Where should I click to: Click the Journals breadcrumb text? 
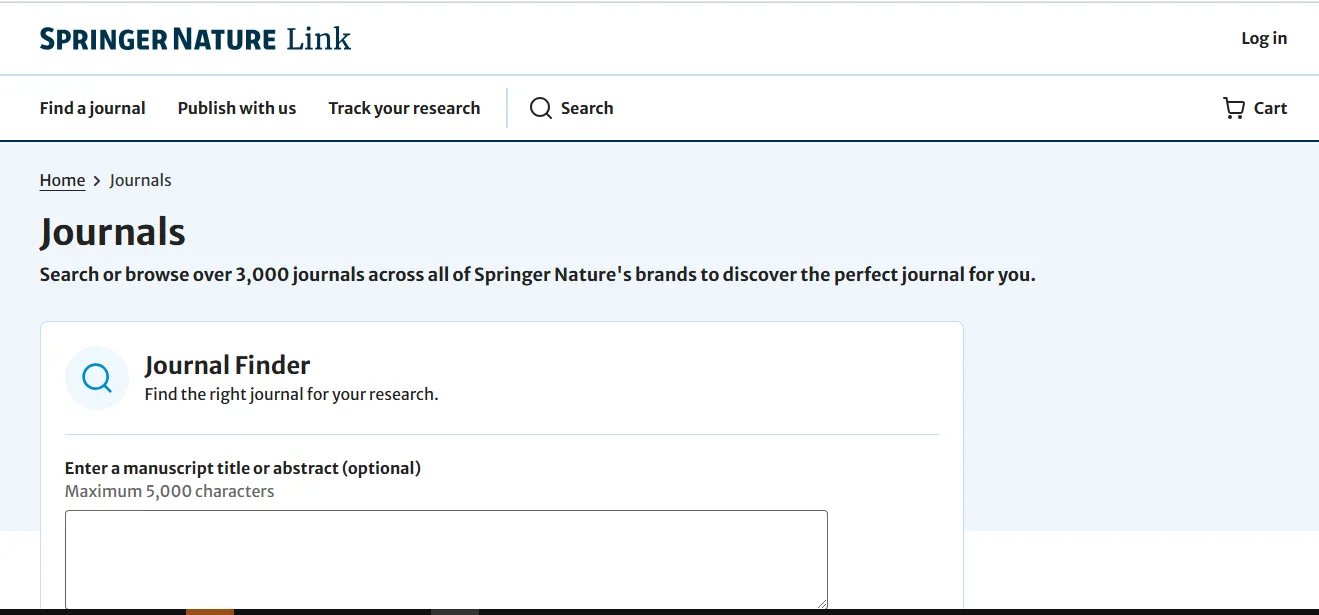(140, 180)
